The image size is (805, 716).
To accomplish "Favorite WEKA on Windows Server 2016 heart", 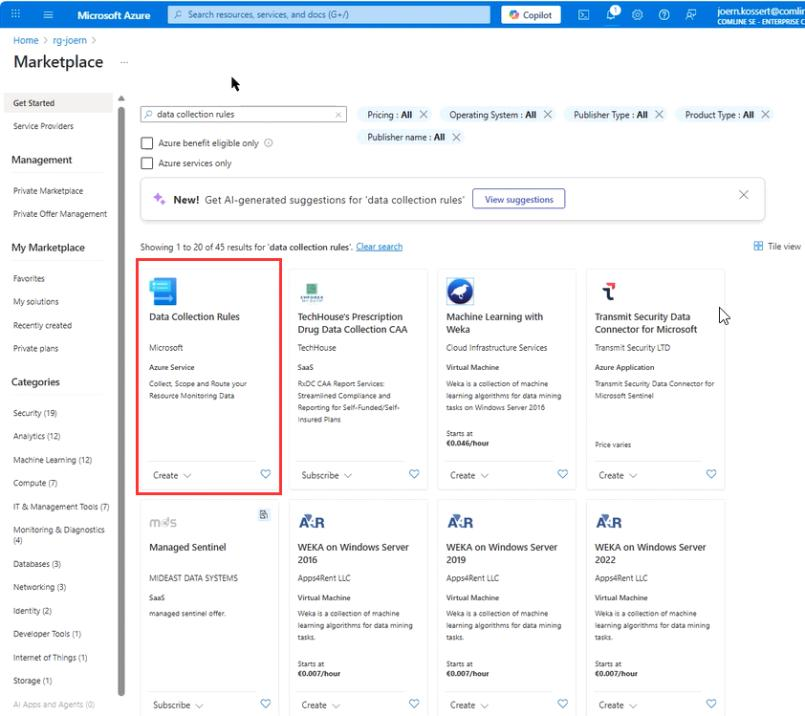I will click(x=414, y=704).
